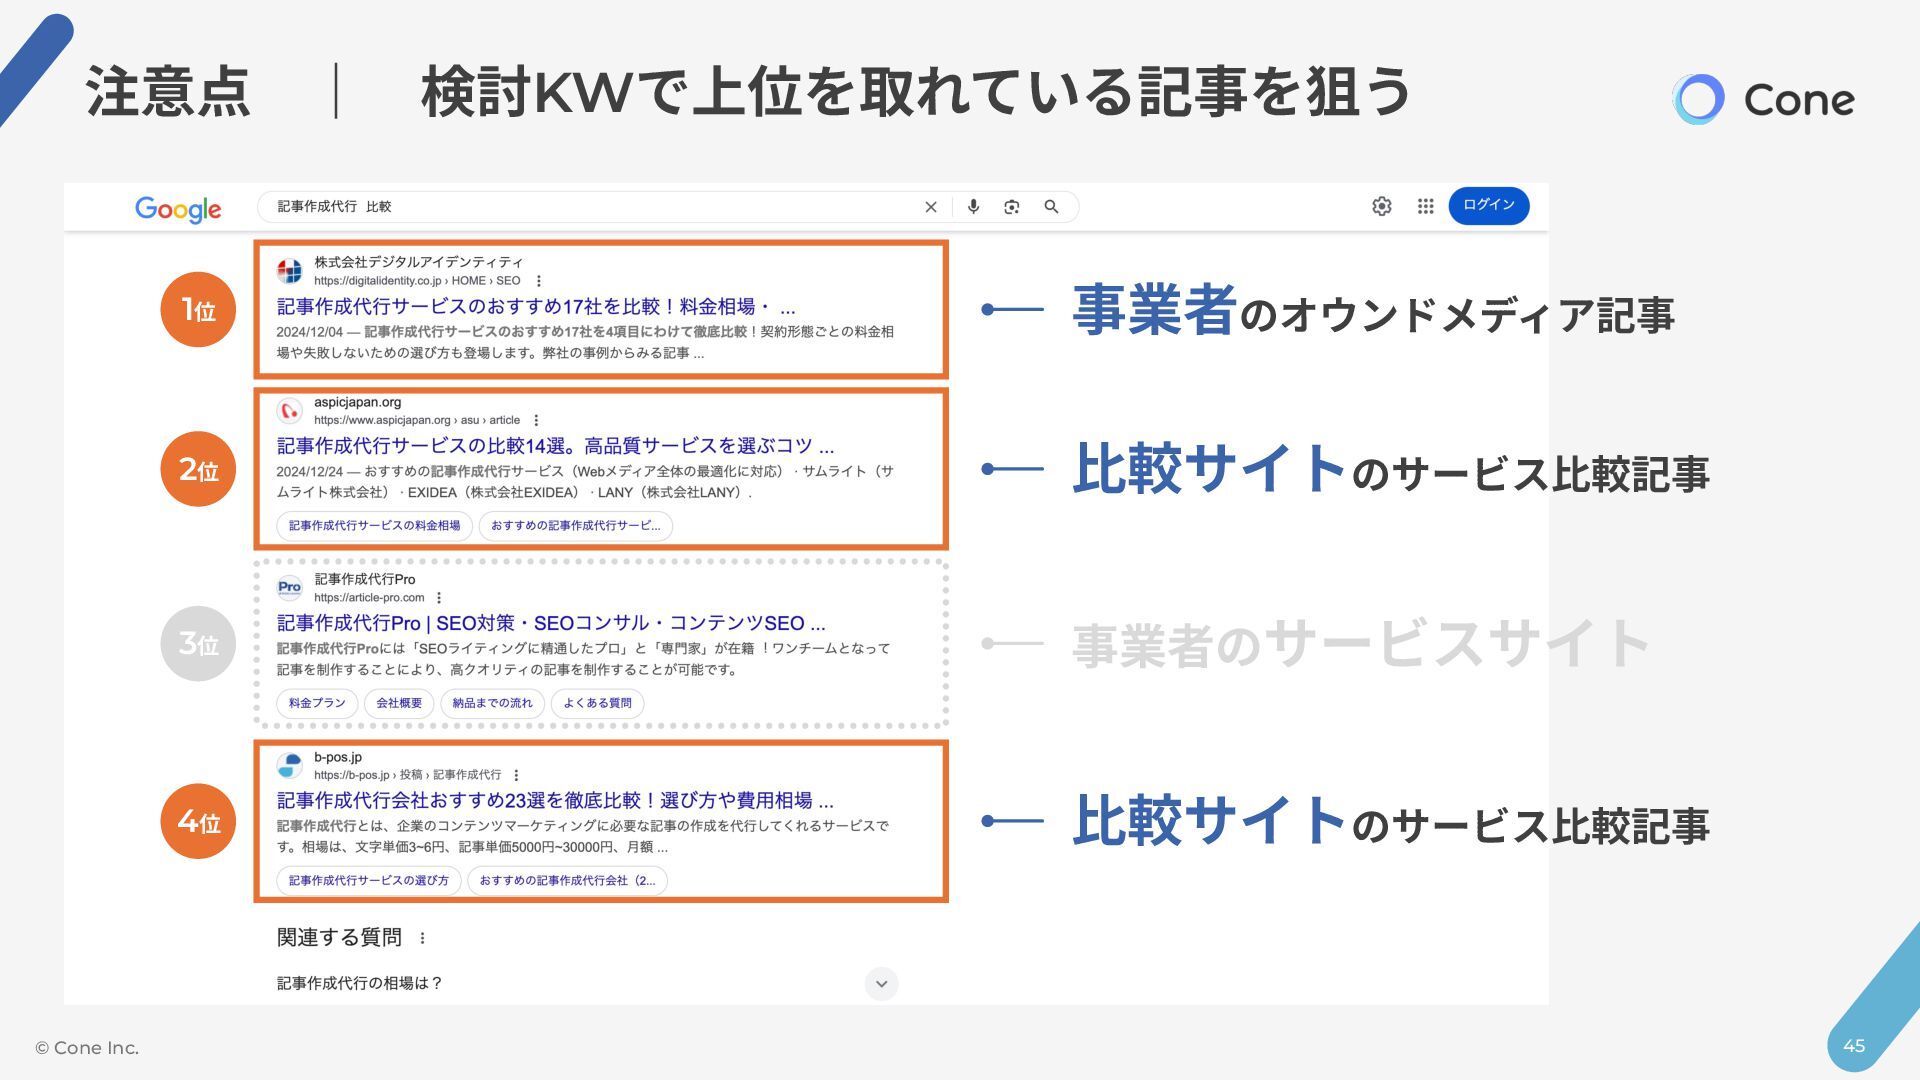This screenshot has width=1920, height=1080.
Task: Open the 記事作成代行サービスのおすすめ17社を比較 result link
Action: (x=535, y=307)
